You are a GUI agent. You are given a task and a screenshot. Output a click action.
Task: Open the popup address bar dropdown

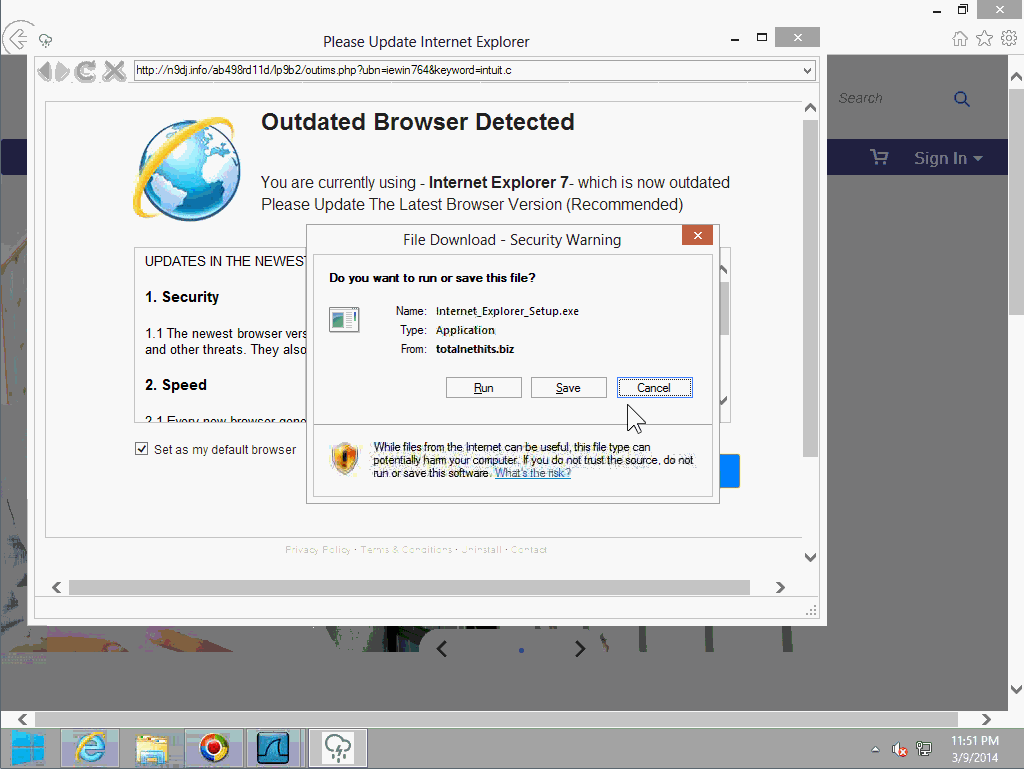[x=807, y=71]
